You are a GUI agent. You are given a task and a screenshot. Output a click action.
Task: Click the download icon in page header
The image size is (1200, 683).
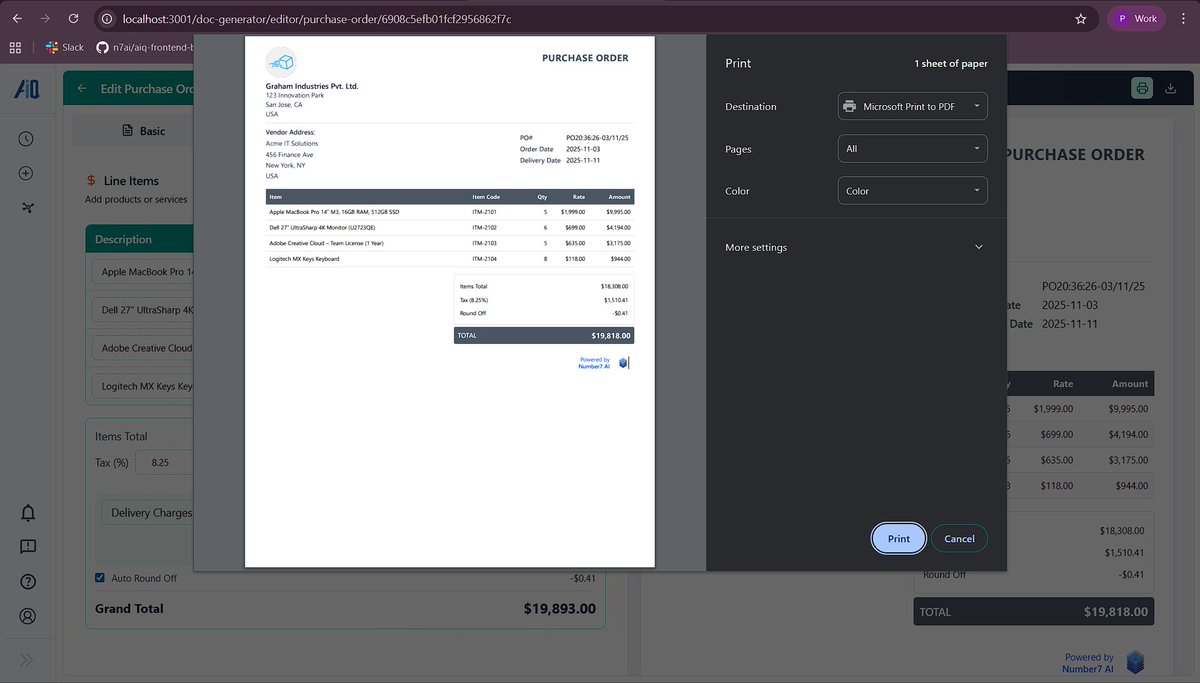pos(1171,88)
